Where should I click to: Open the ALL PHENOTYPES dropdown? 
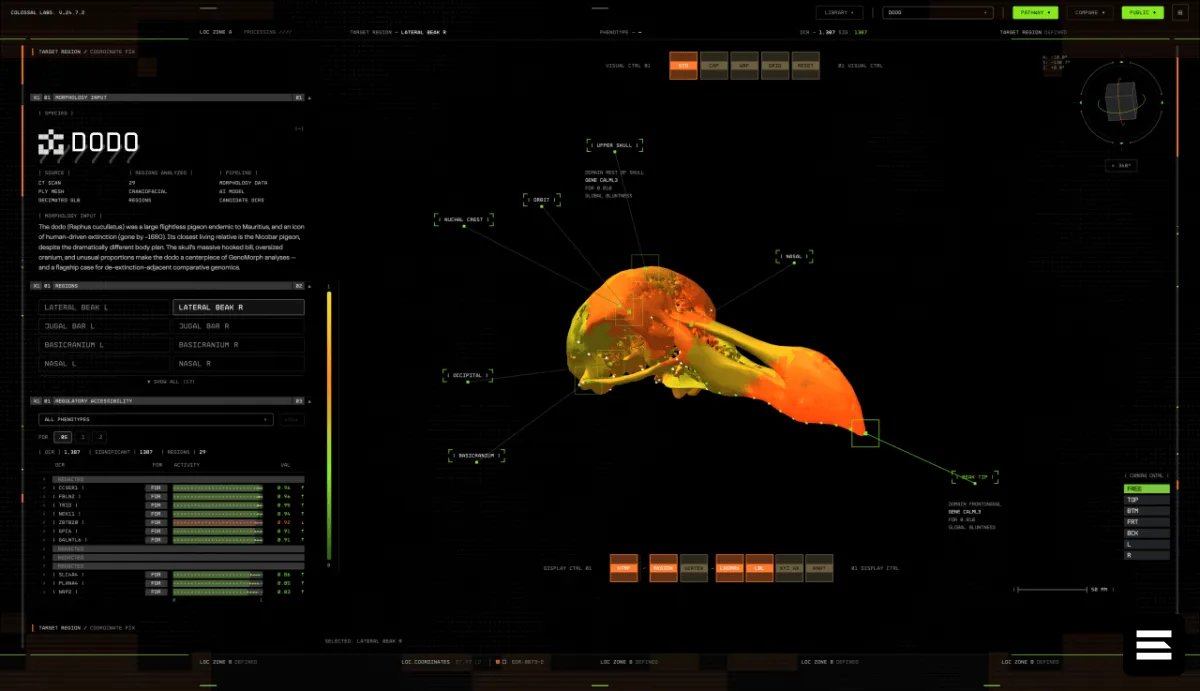(x=155, y=419)
